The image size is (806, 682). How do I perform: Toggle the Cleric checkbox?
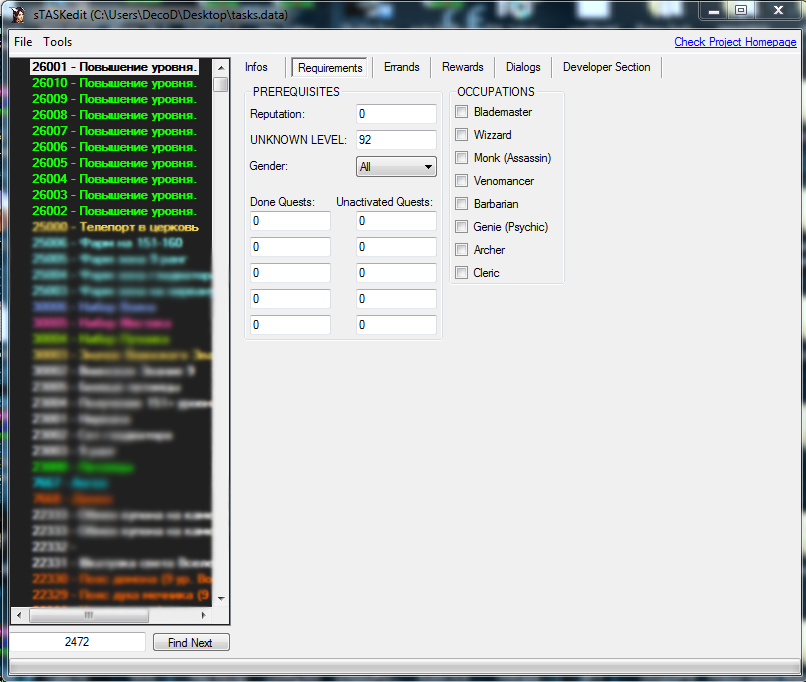point(461,273)
